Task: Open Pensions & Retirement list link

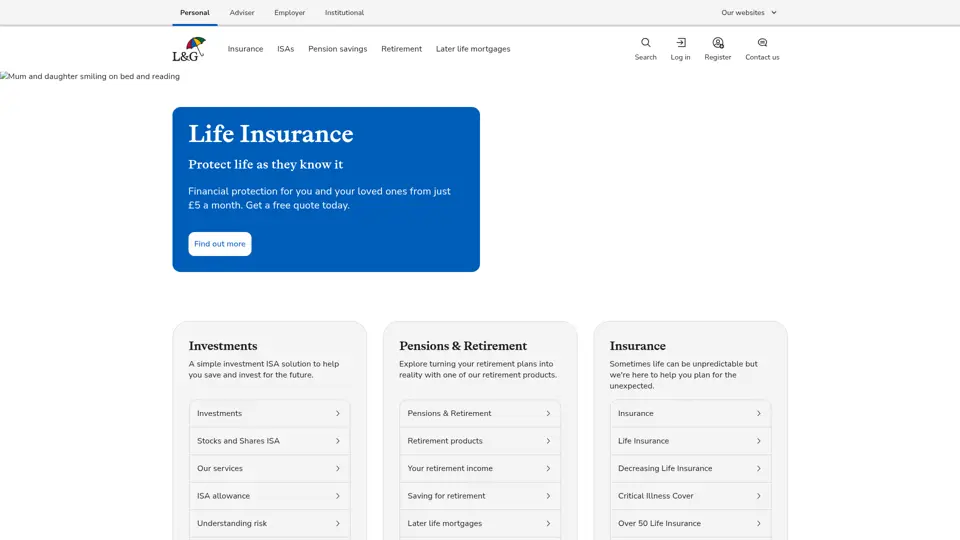Action: click(x=480, y=413)
